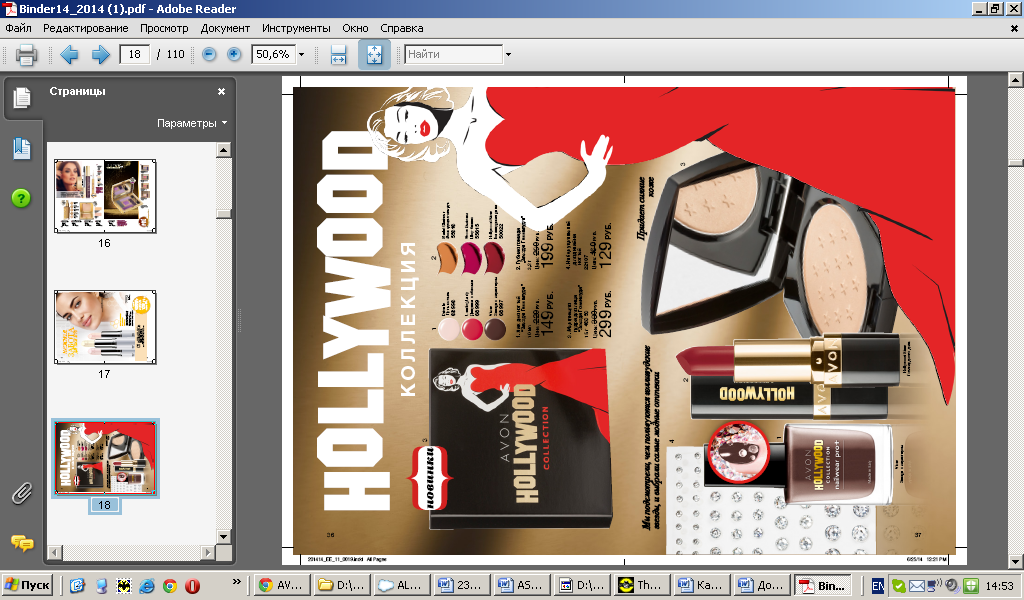This screenshot has width=1024, height=600.
Task: Select page 18 Hollywood thumbnail
Action: tap(105, 458)
